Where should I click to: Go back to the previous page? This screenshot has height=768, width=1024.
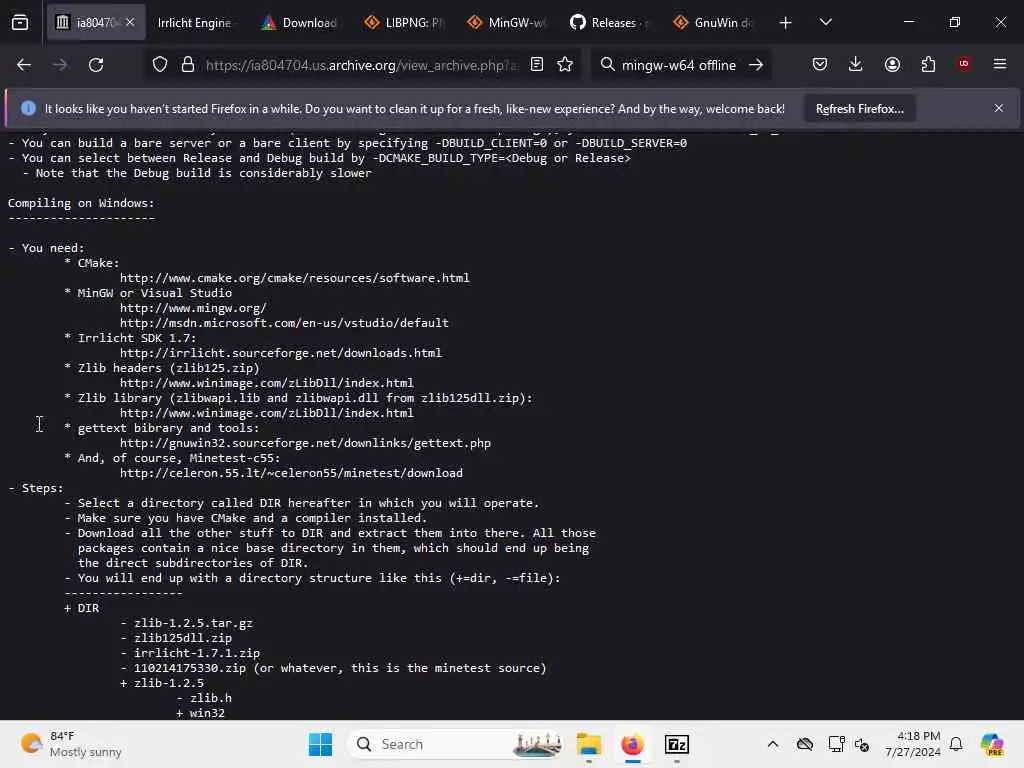click(24, 65)
